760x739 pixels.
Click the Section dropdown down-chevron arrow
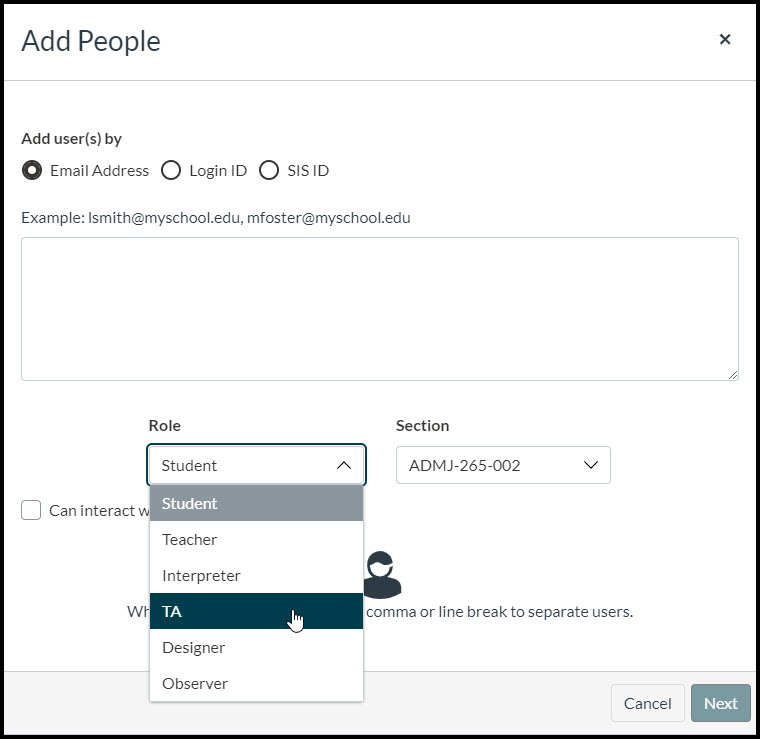coord(590,465)
